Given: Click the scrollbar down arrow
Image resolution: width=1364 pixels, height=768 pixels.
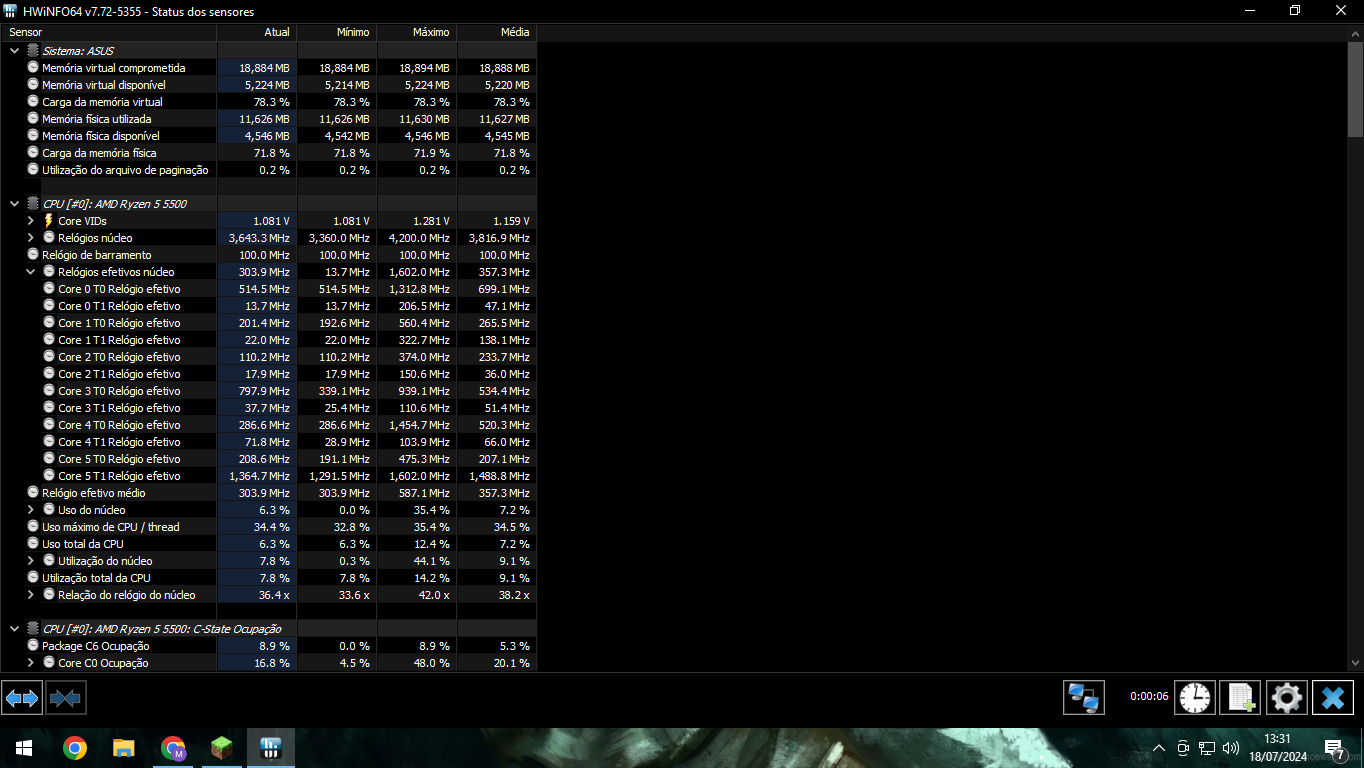Looking at the screenshot, I should point(1355,662).
